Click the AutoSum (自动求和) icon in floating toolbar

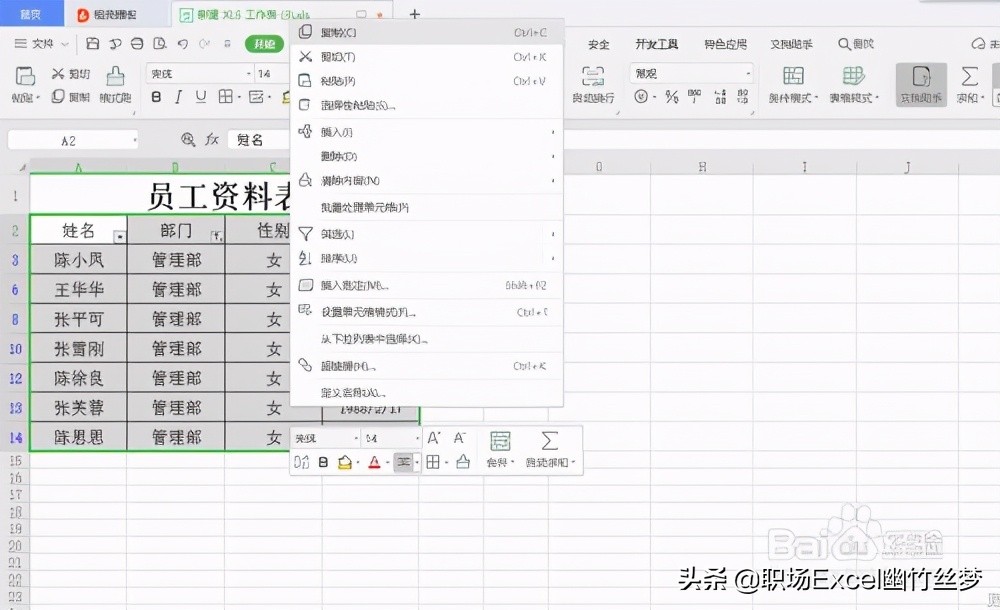547,438
